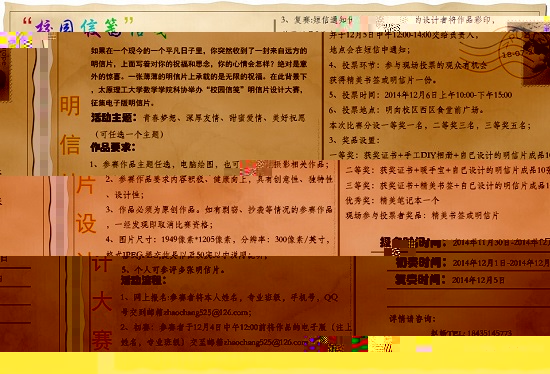The height and width of the screenshot is (374, 550).
Task: Click the phone number after TEL
Action: tap(489, 333)
